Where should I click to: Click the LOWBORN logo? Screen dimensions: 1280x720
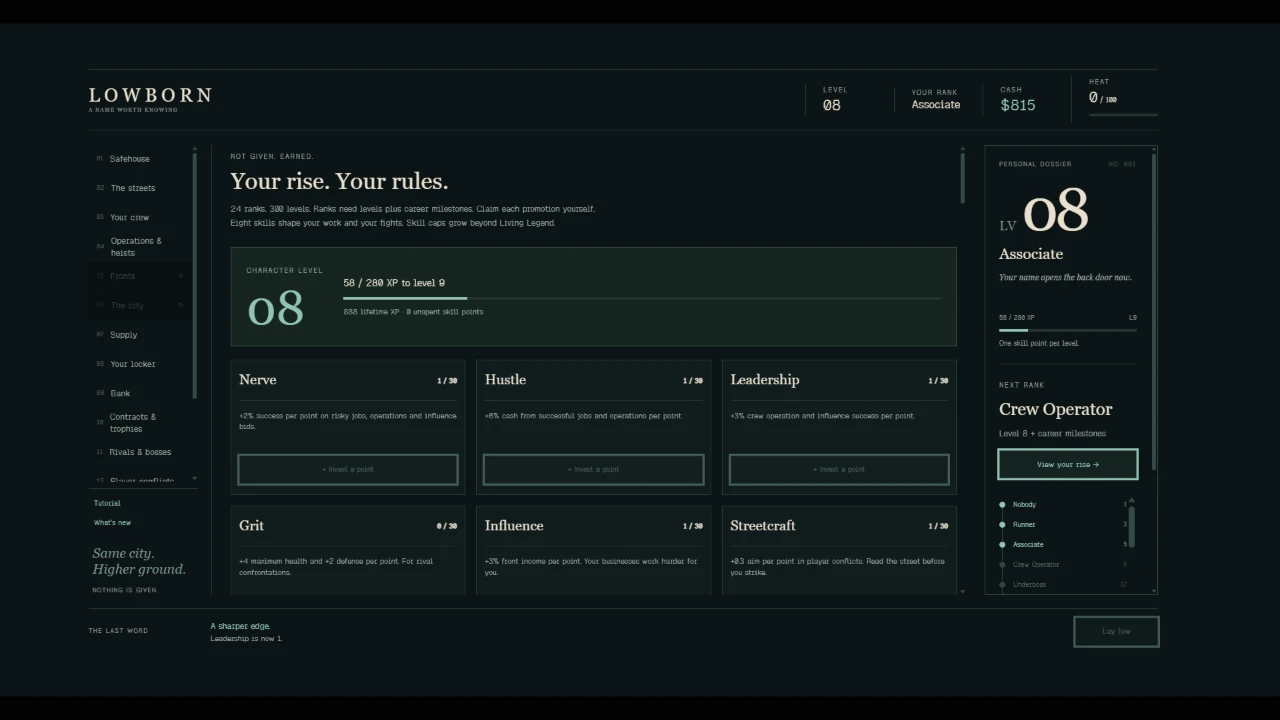click(150, 96)
